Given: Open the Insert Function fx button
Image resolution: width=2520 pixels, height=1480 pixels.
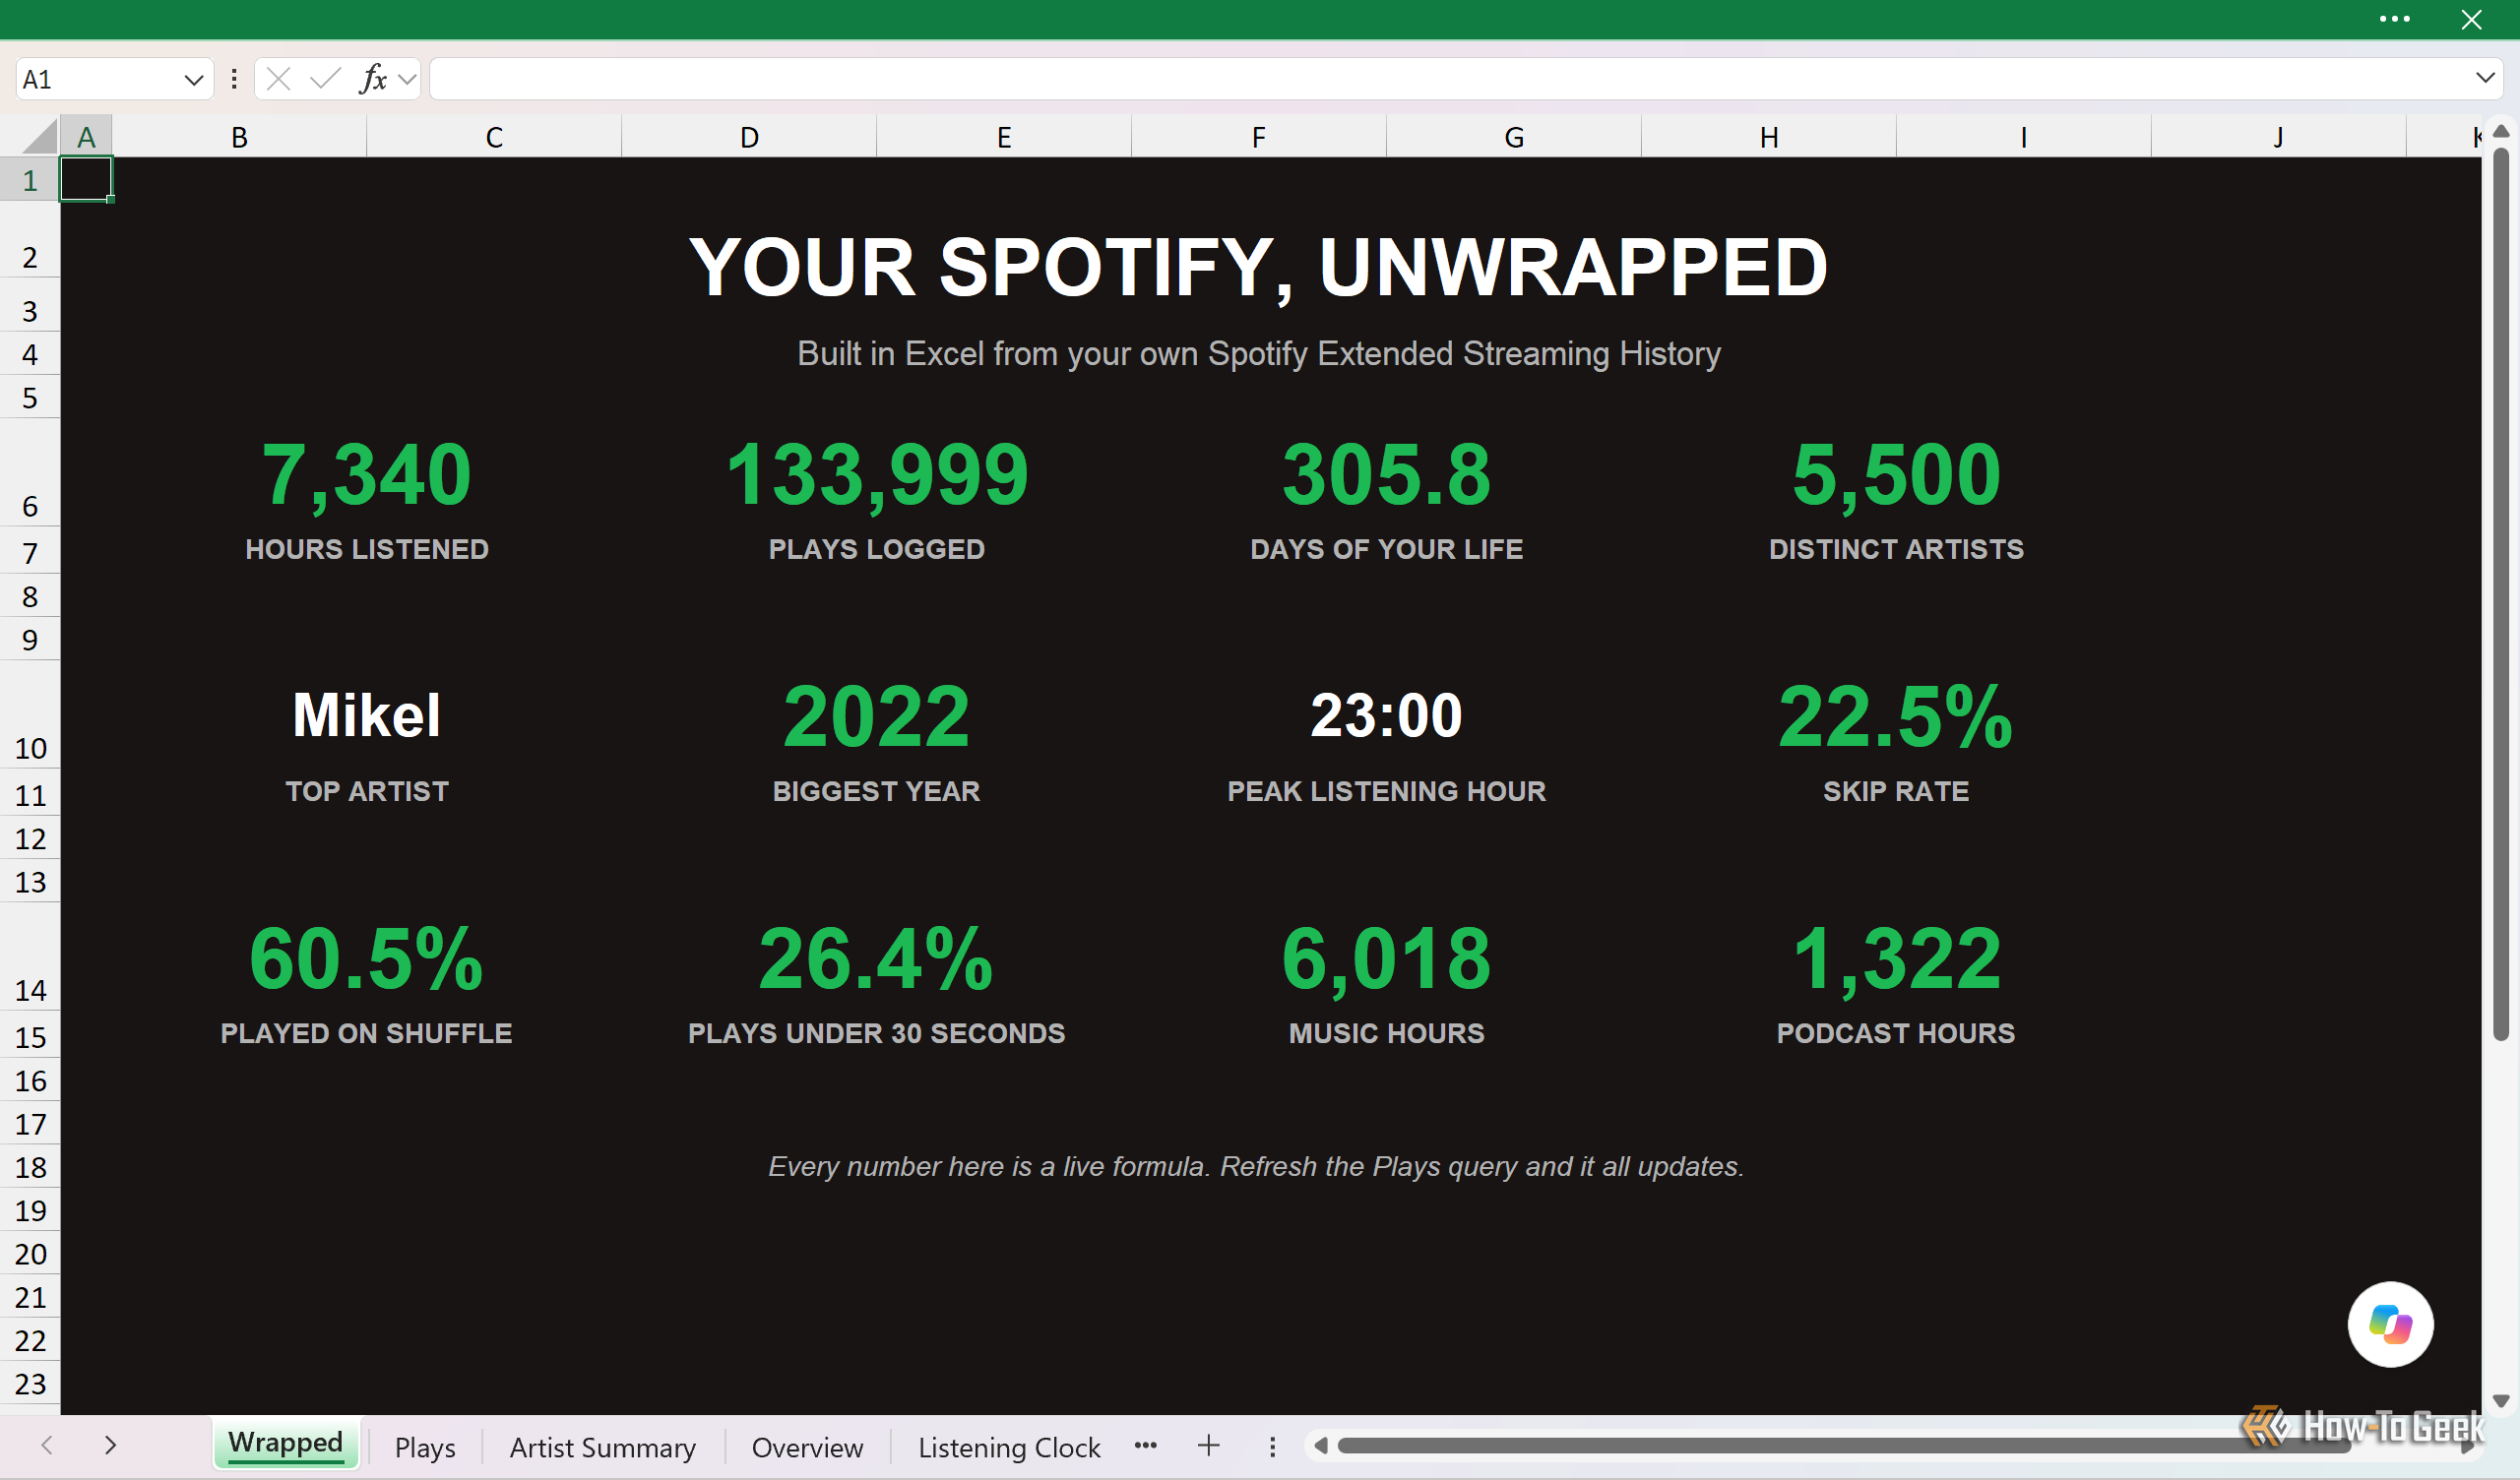Looking at the screenshot, I should click(x=373, y=78).
